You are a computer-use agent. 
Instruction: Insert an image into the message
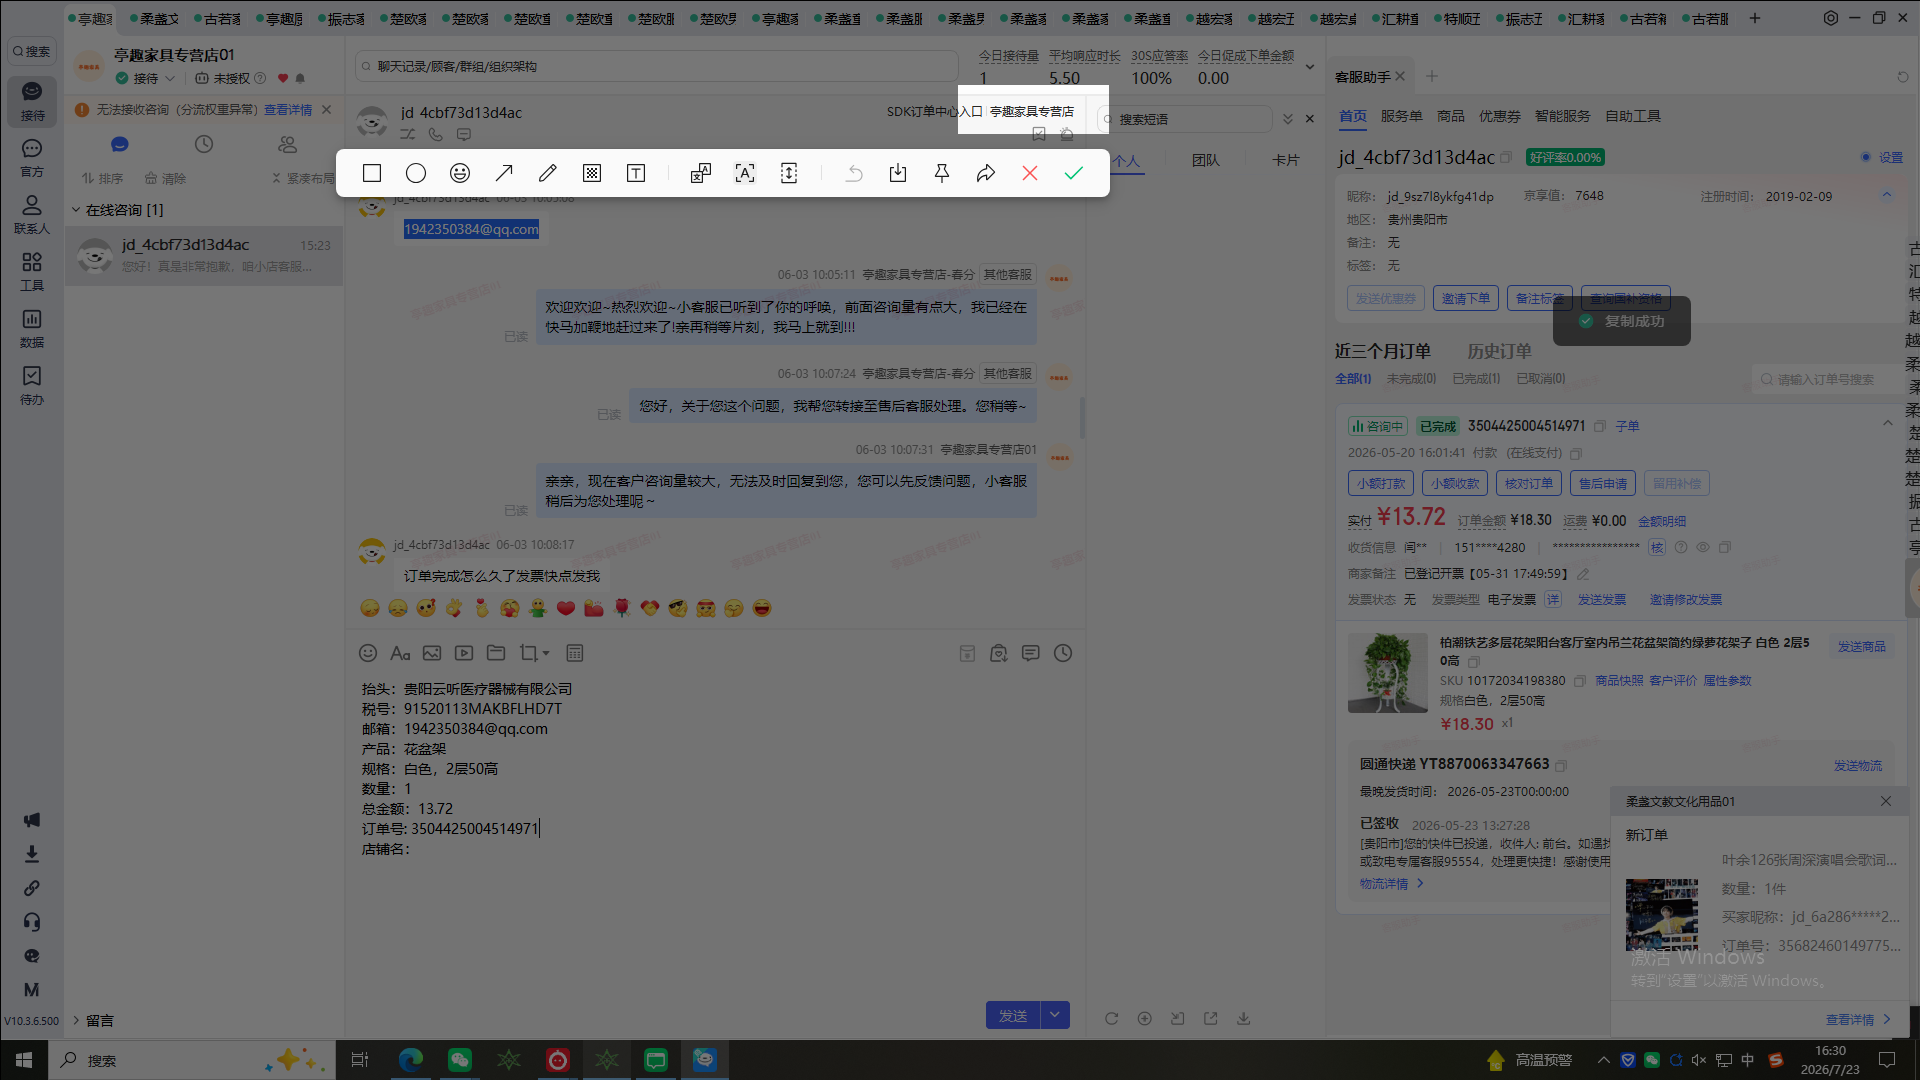coord(432,653)
